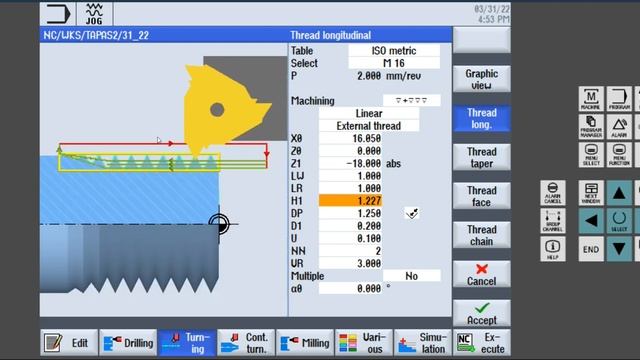Open the Various softkey
Viewport: 640px width, 360px height.
(364, 343)
